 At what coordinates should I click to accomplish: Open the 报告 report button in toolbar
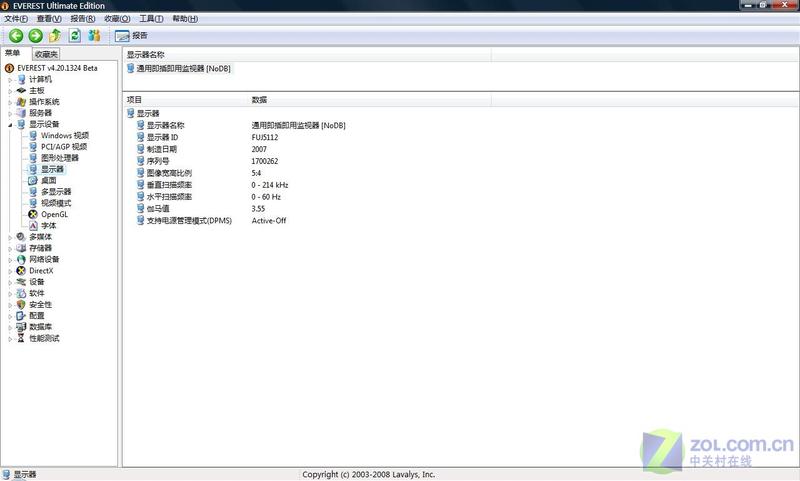tap(131, 36)
